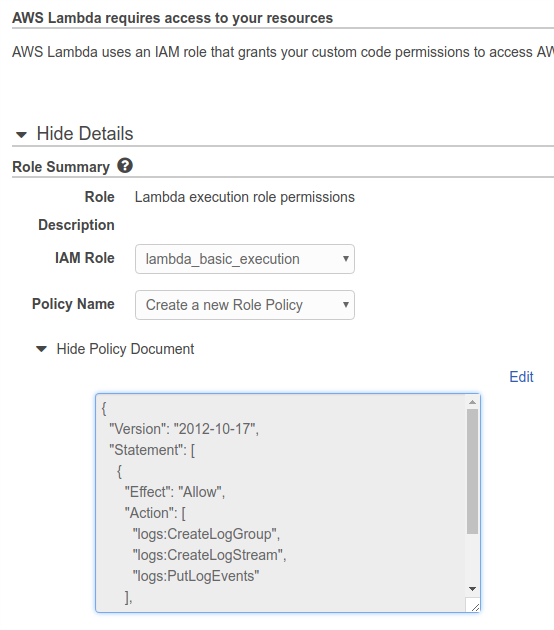
Task: Collapse the Hide Policy Document triangle
Action: (41, 349)
